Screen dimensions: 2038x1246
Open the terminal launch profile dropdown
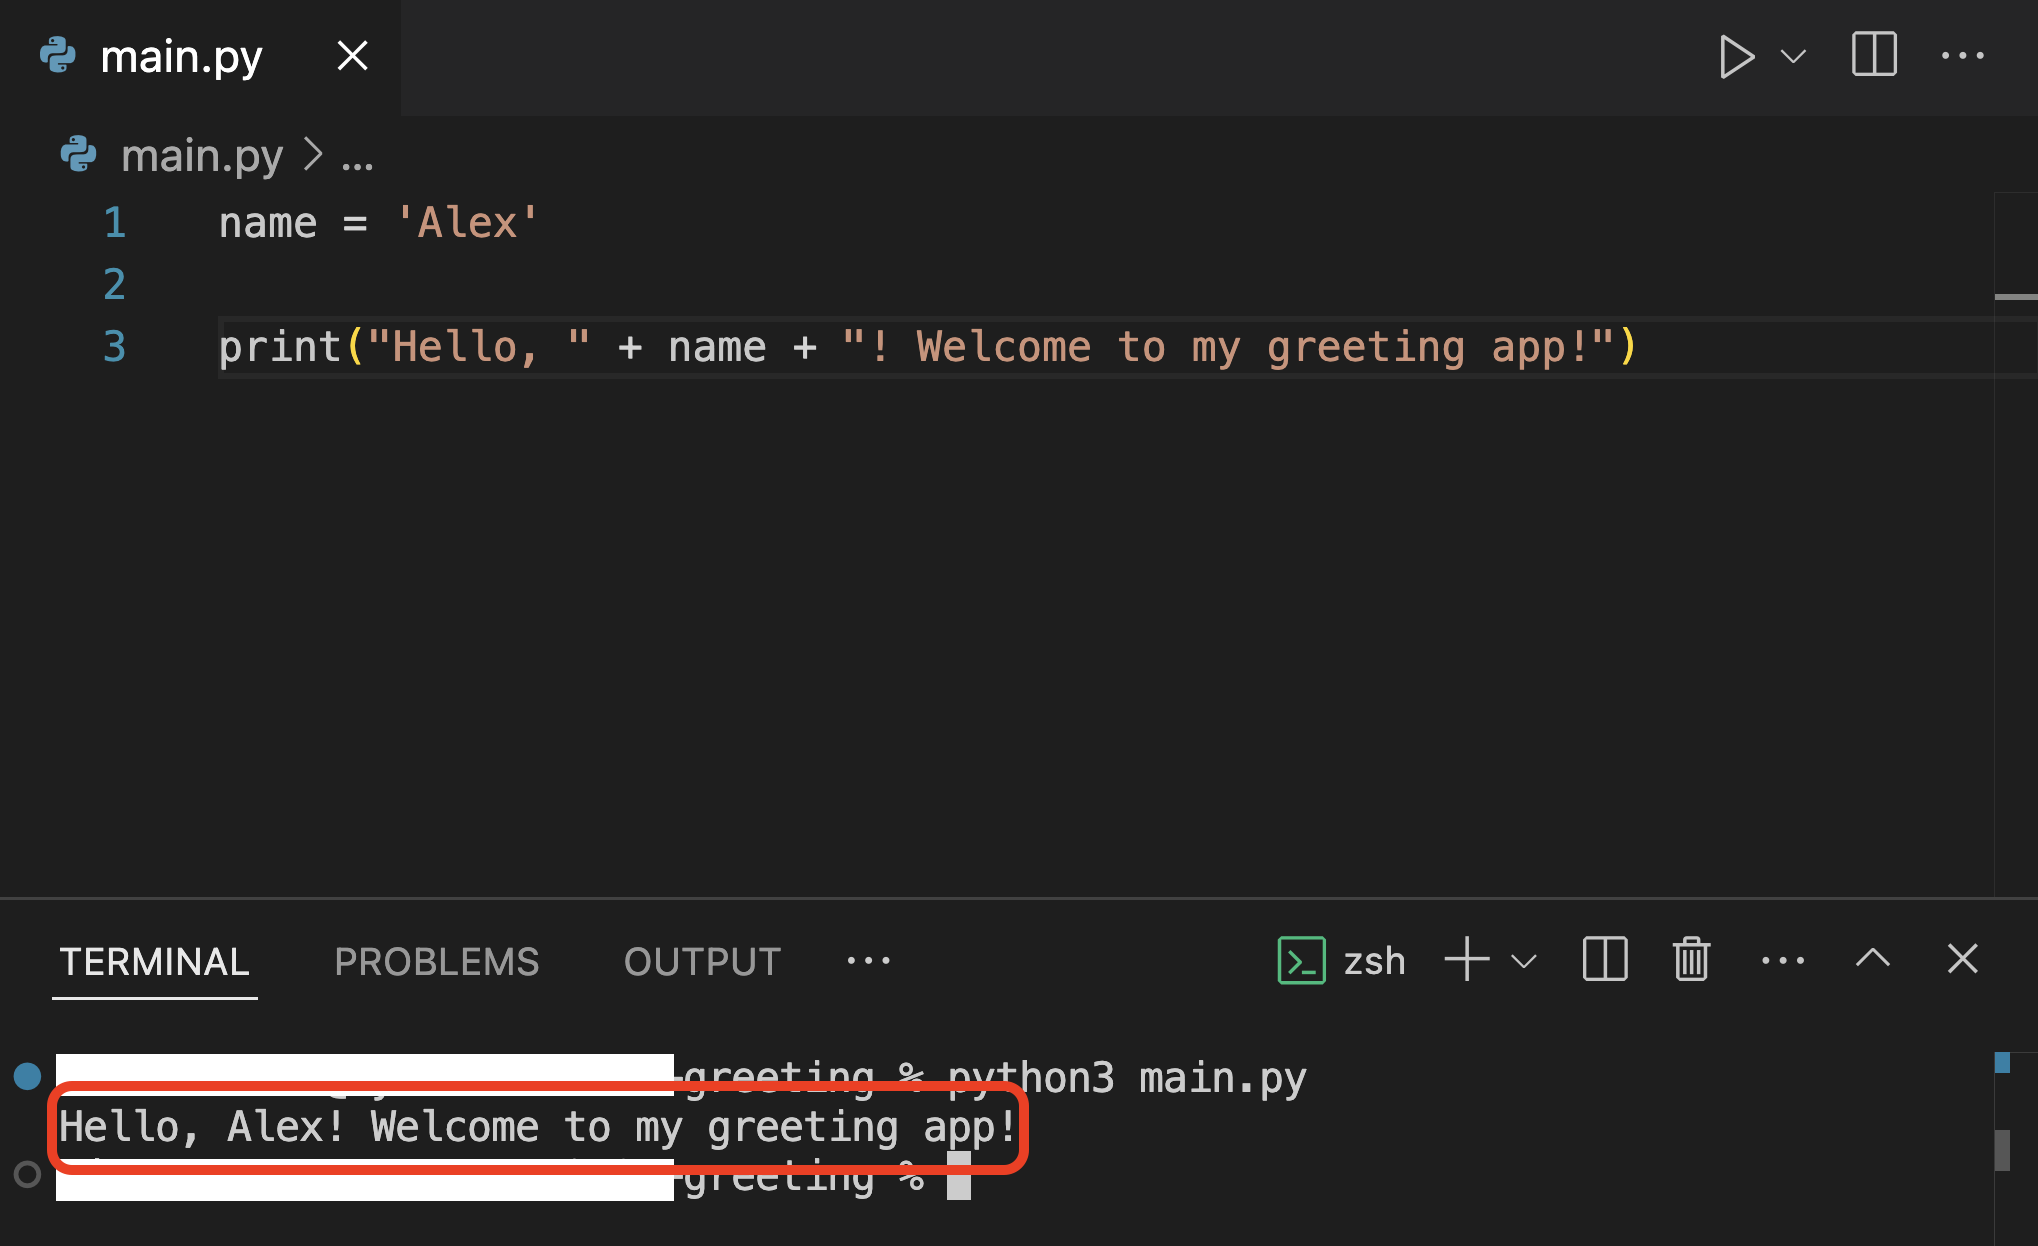[x=1523, y=962]
